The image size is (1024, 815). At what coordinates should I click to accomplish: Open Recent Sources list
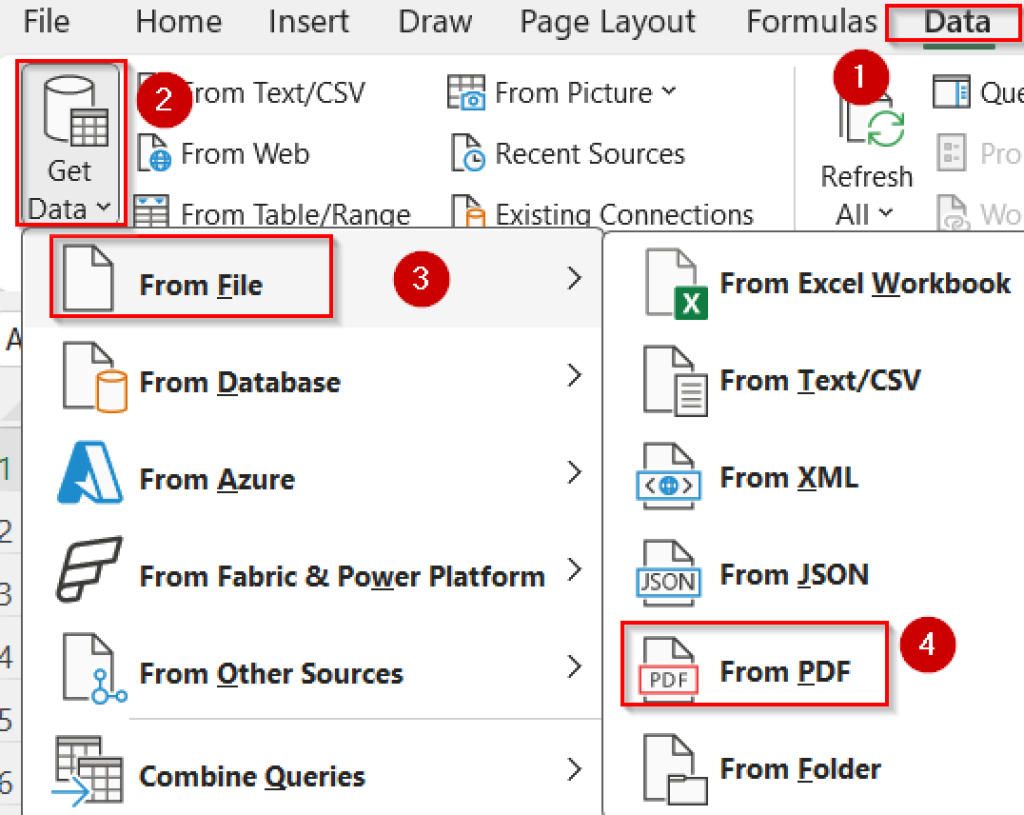click(583, 153)
